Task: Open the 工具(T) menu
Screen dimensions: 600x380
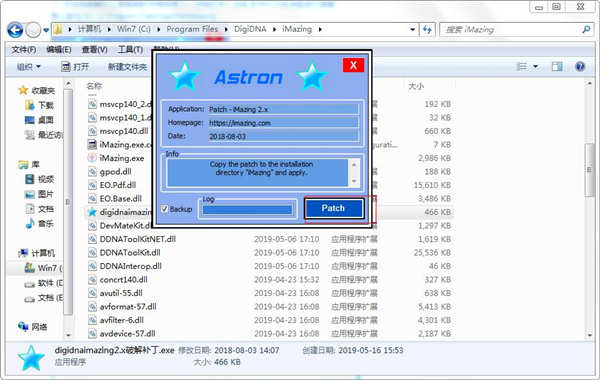Action: click(x=130, y=50)
